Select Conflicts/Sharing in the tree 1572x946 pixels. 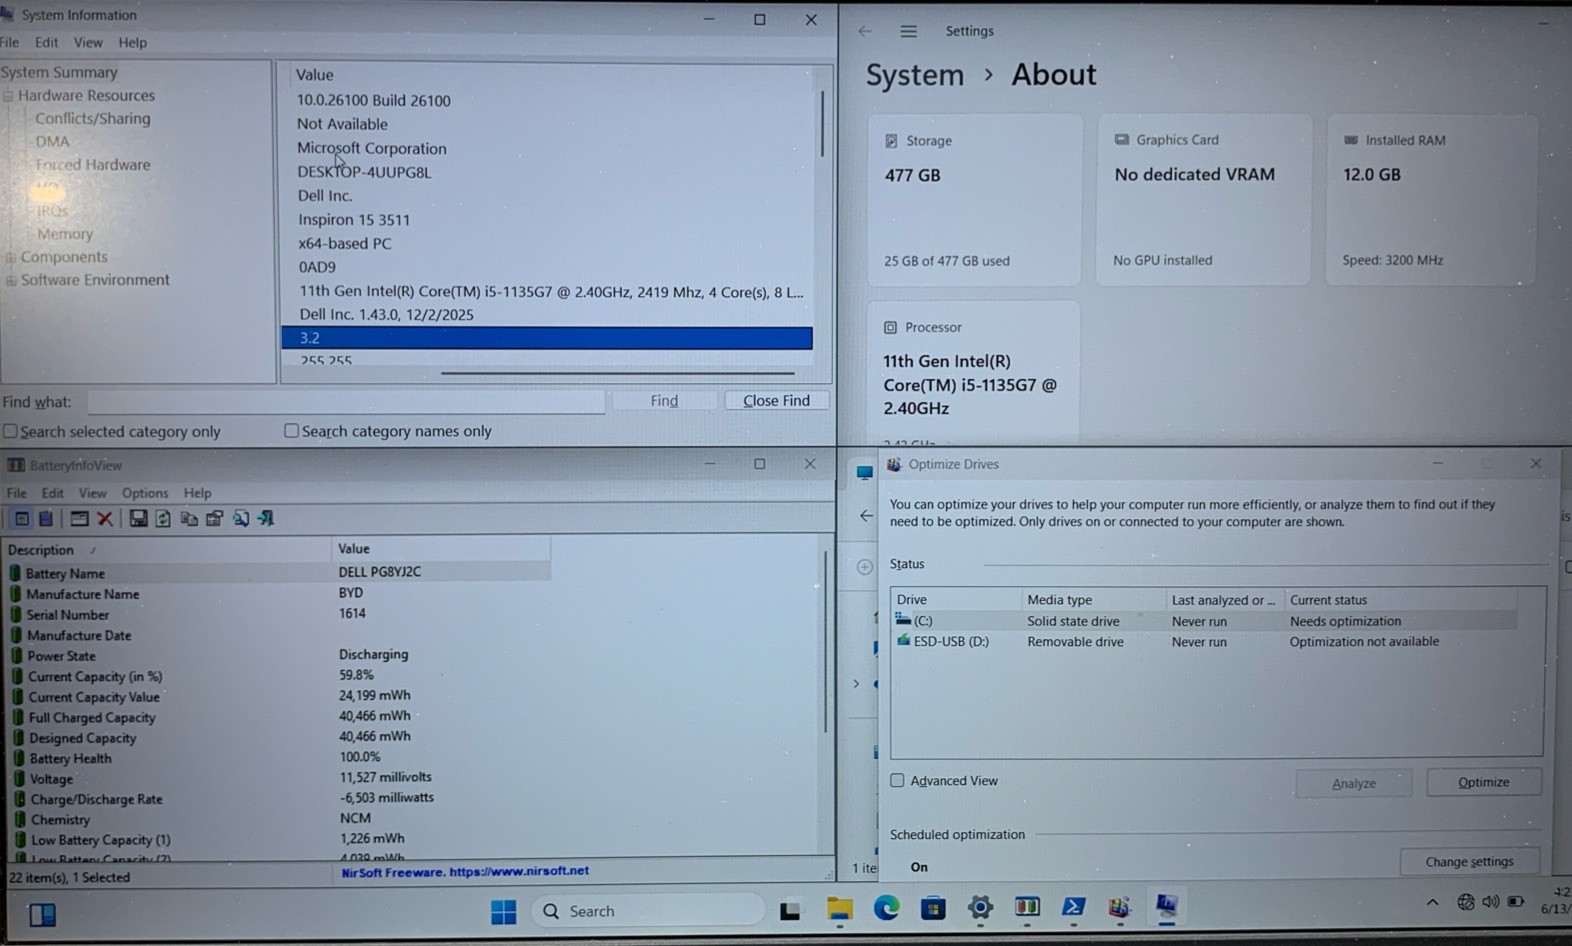(93, 118)
